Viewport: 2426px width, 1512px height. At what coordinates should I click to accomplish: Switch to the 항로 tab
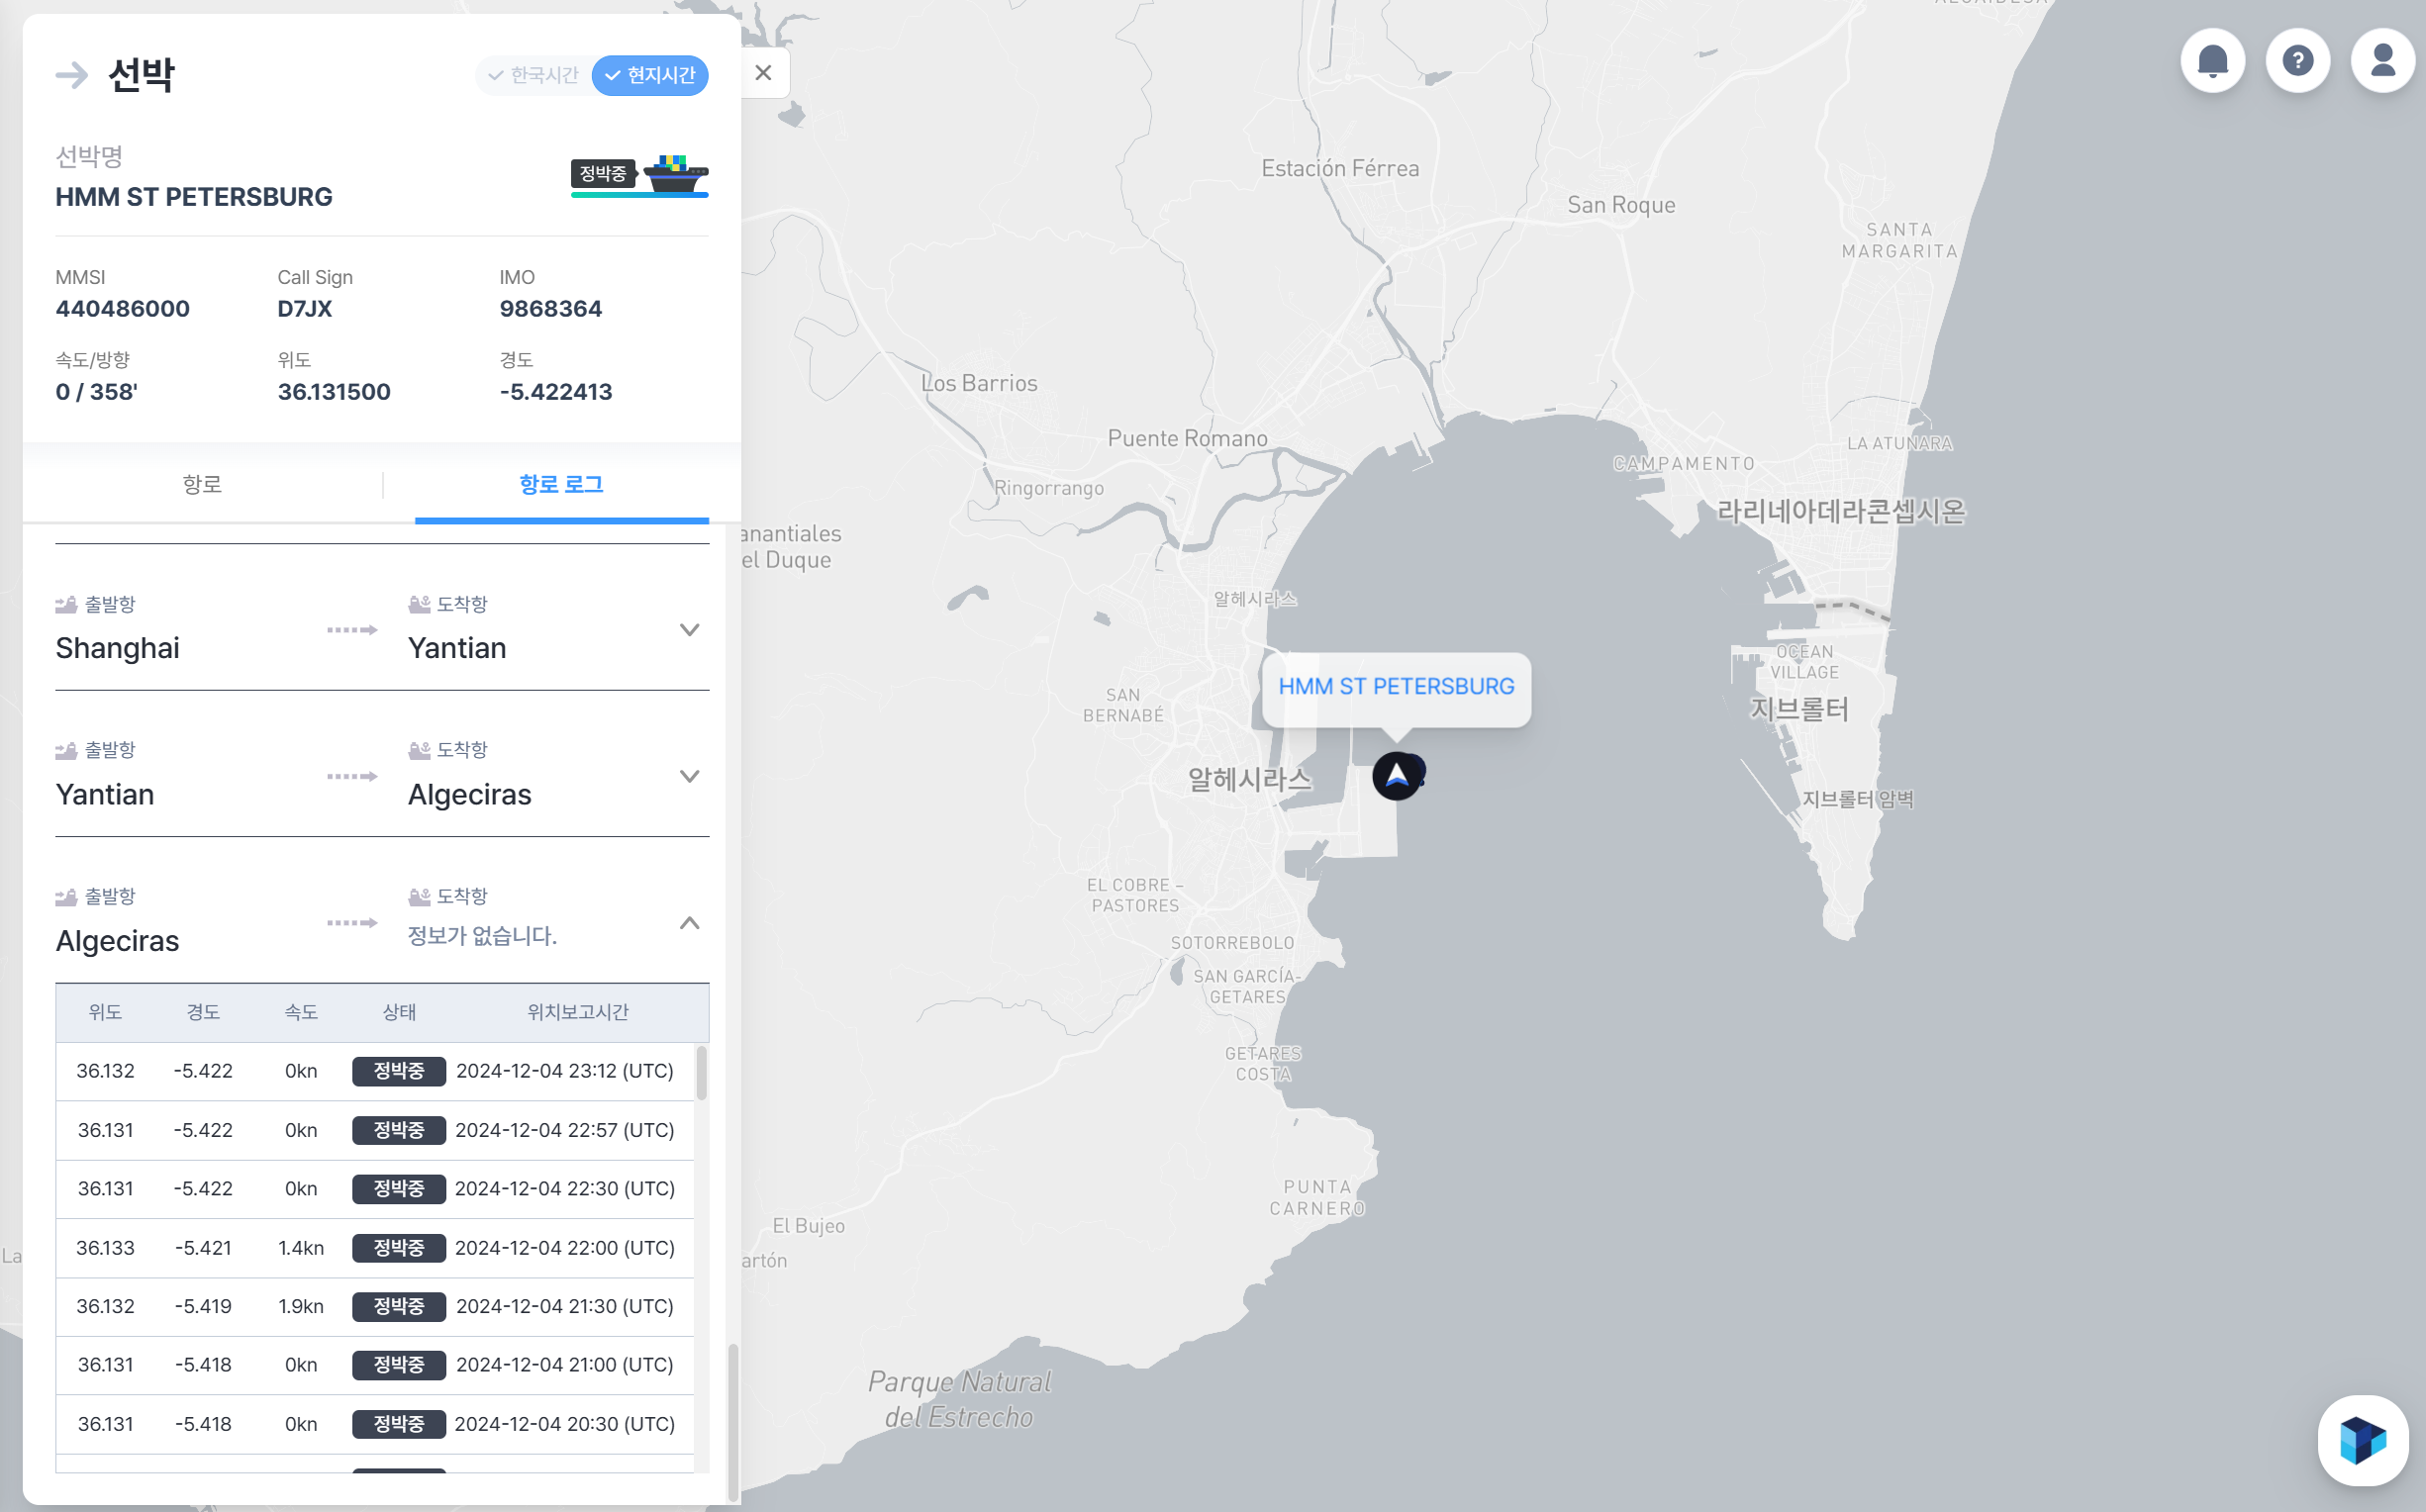tap(202, 485)
